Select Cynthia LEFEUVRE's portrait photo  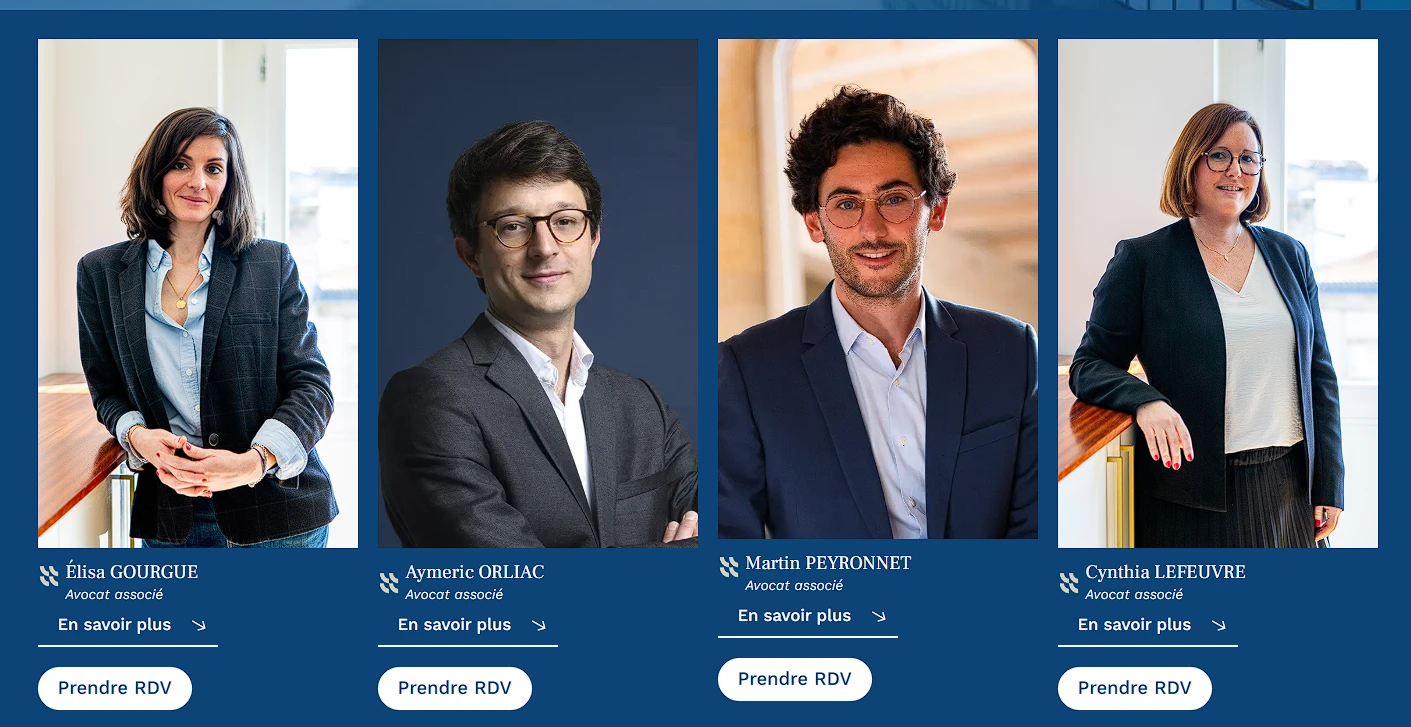[x=1218, y=293]
